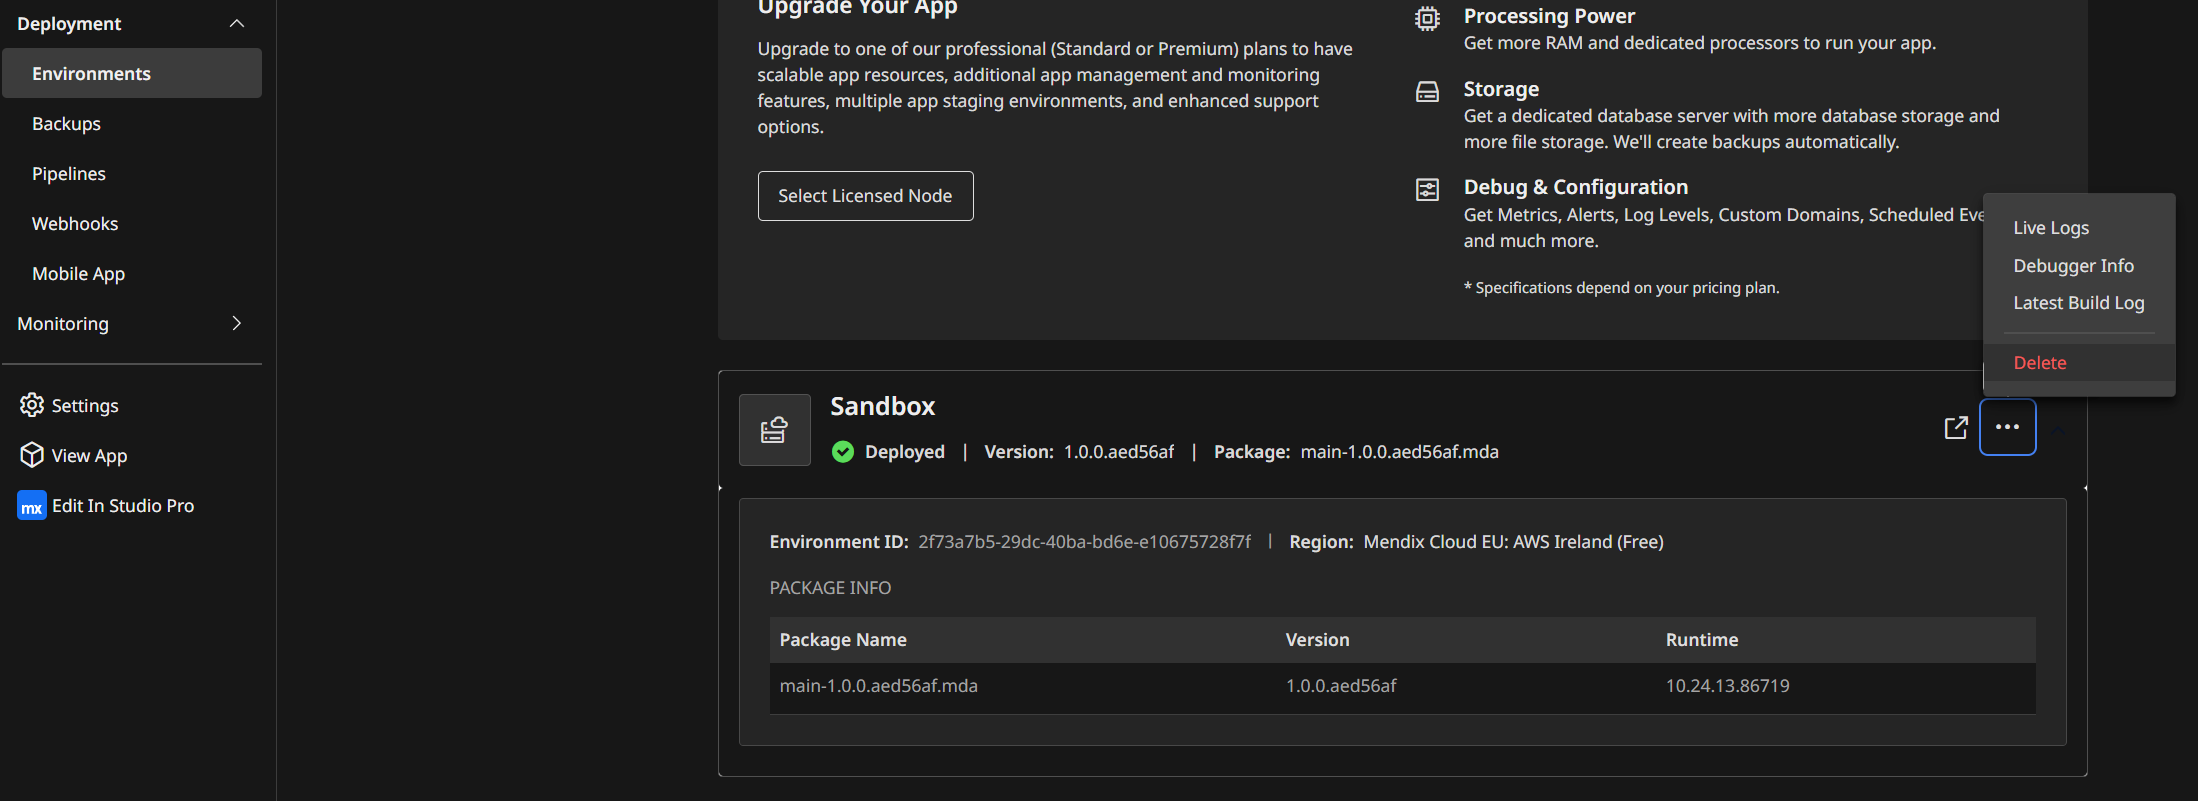2198x801 pixels.
Task: Open Settings from the sidebar
Action: [x=85, y=405]
